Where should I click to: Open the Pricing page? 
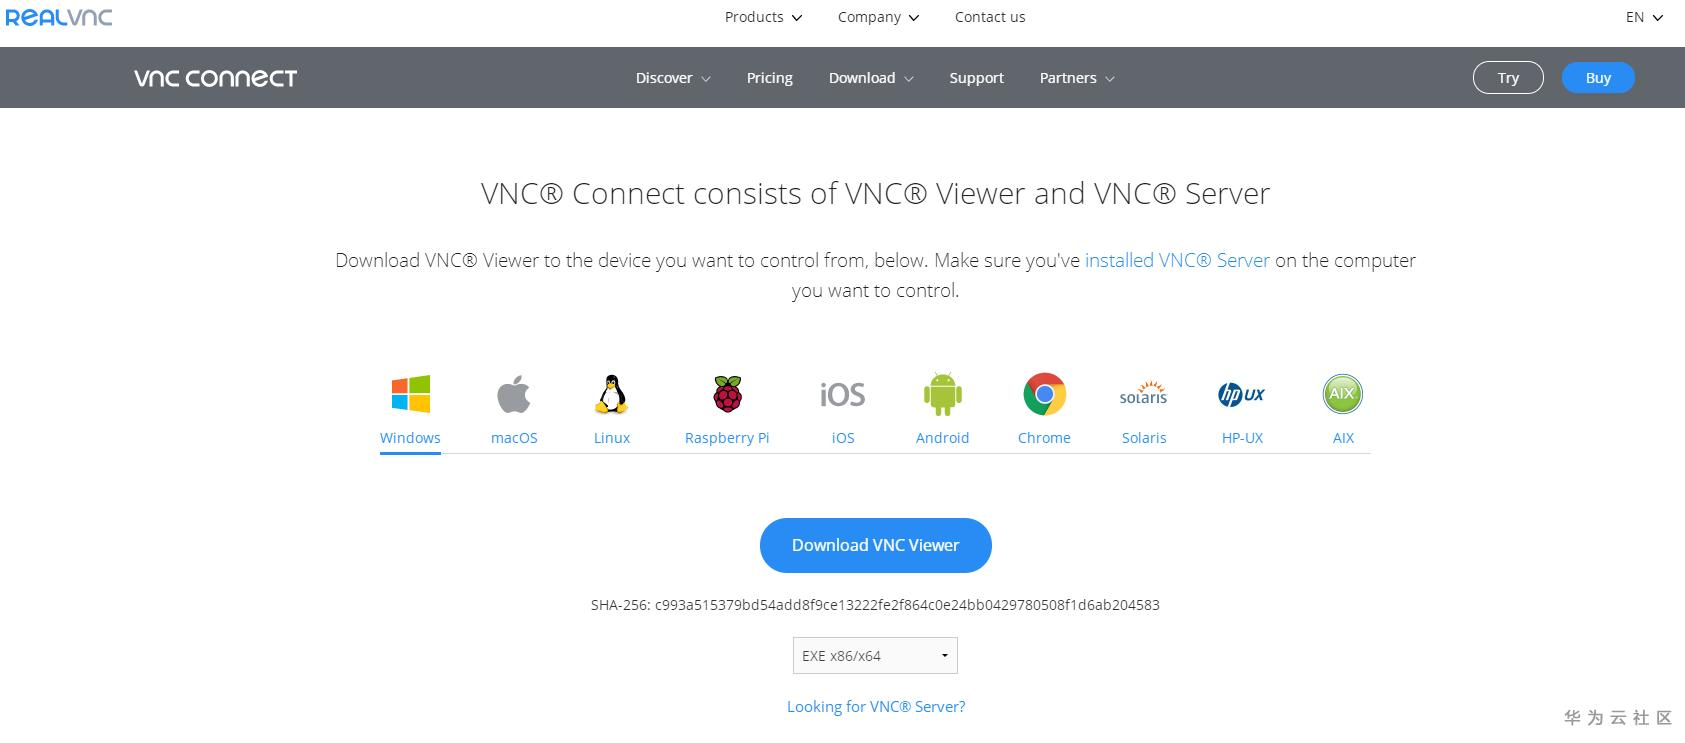769,78
